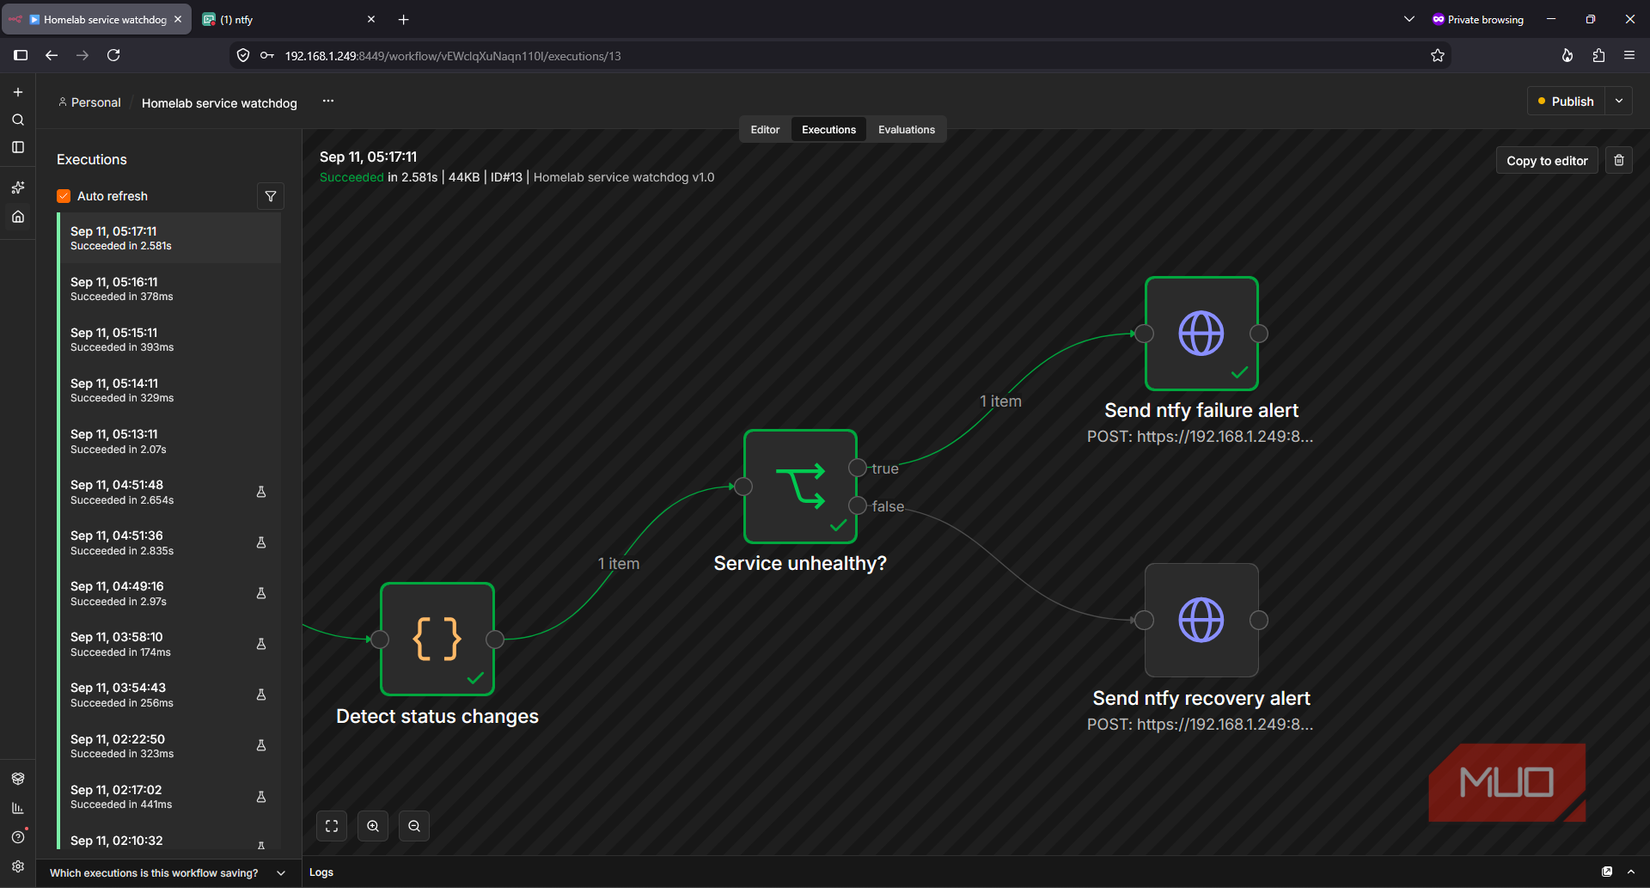Screen dimensions: 1650x888
Task: Open the Personal project link
Action: coord(89,102)
